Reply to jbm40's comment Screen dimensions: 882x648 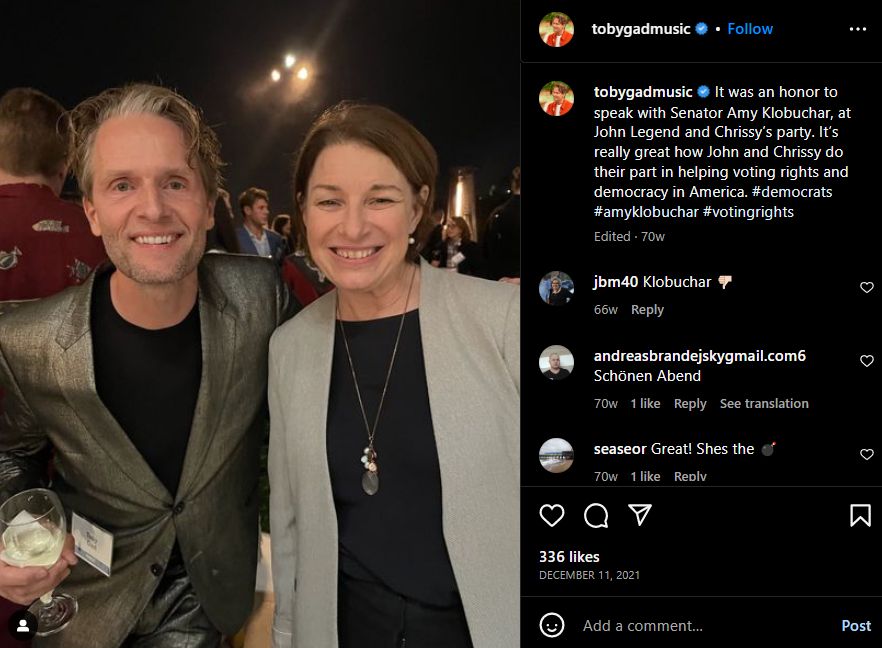647,310
